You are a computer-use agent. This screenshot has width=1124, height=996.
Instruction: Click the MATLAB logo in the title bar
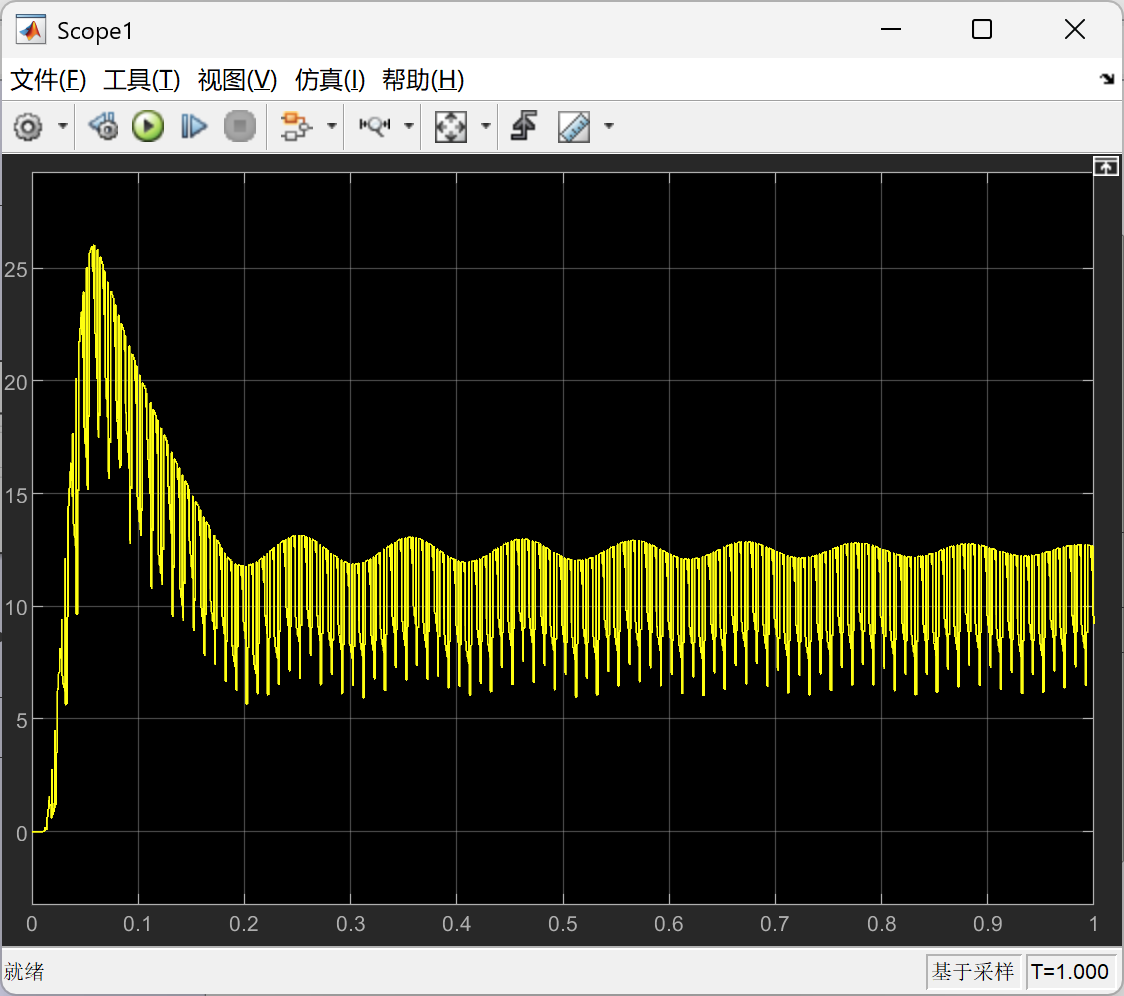point(31,30)
